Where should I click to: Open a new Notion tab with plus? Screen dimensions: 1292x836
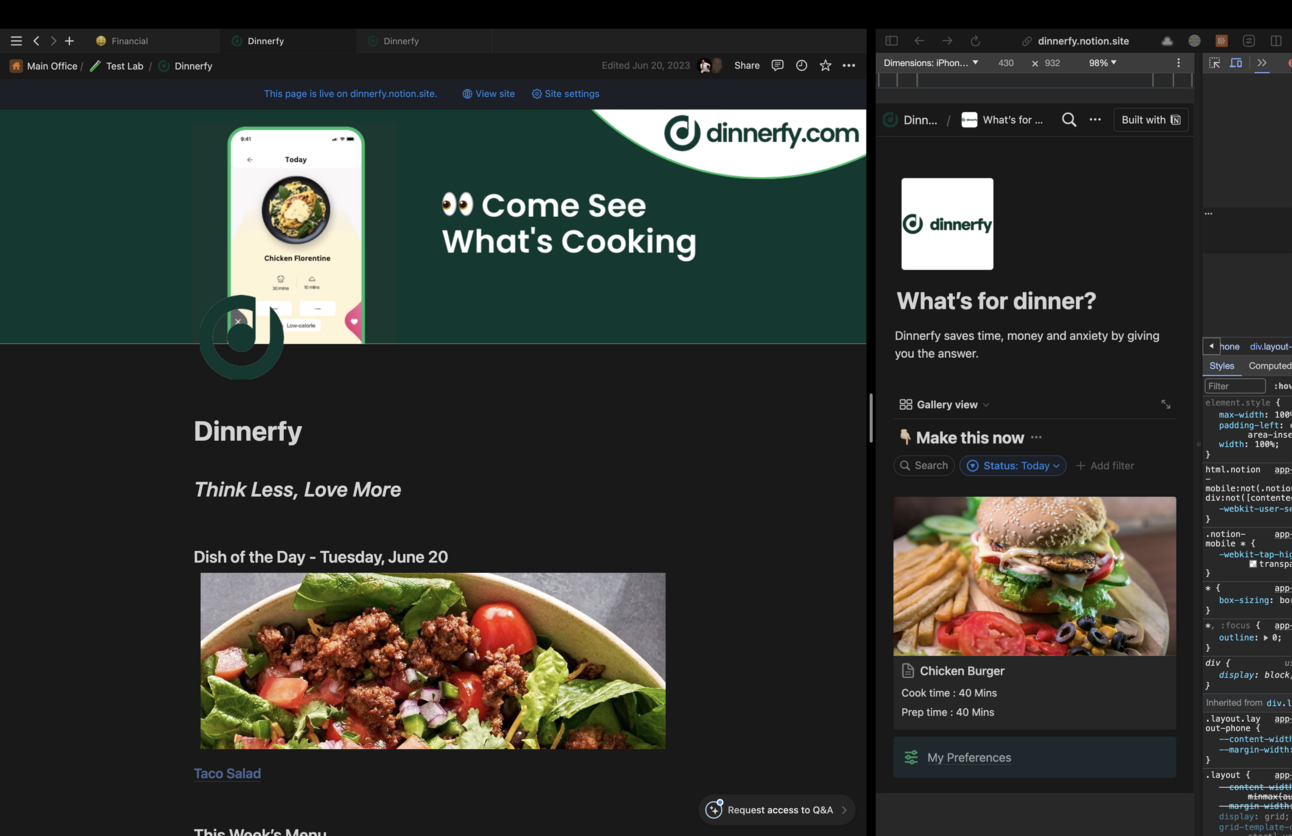click(x=69, y=41)
